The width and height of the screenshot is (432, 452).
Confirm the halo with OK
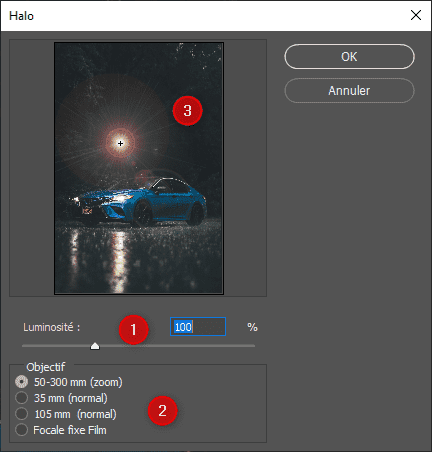[349, 57]
